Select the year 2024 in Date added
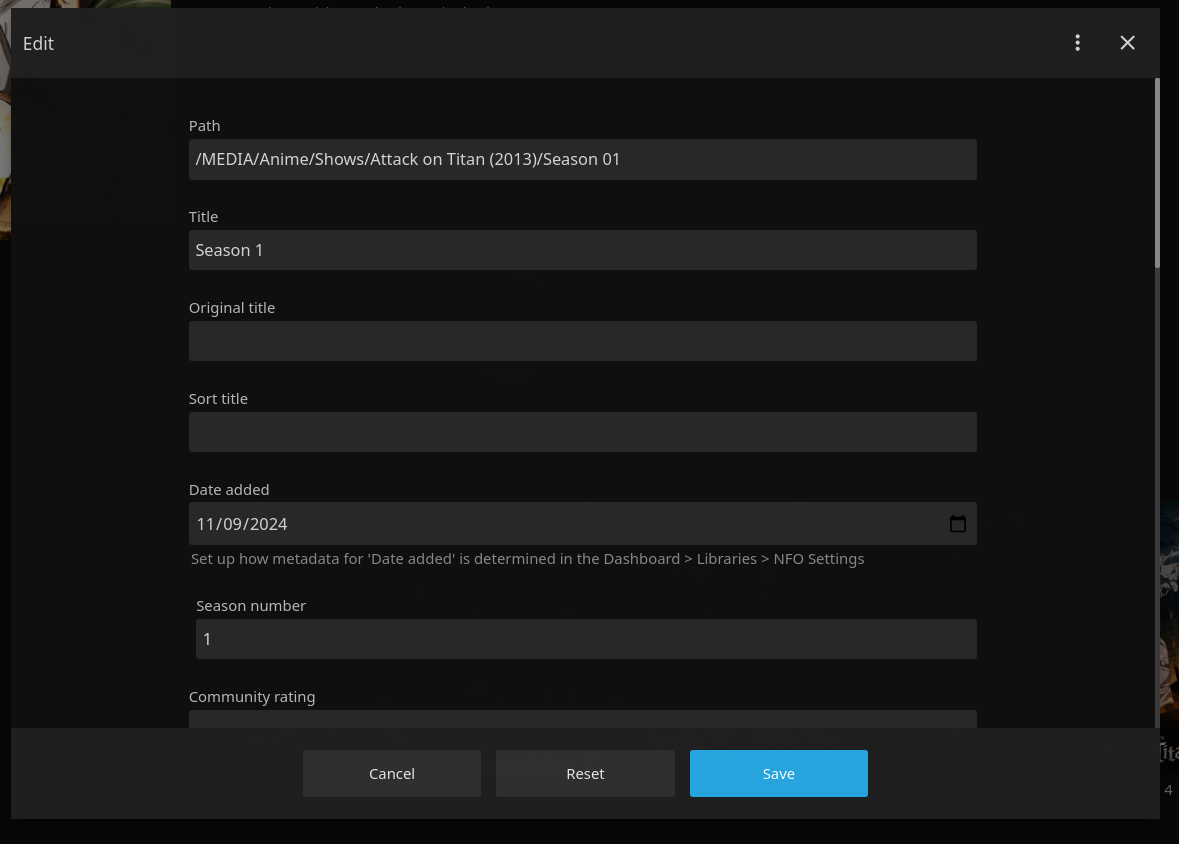Viewport: 1179px width, 844px height. (269, 524)
